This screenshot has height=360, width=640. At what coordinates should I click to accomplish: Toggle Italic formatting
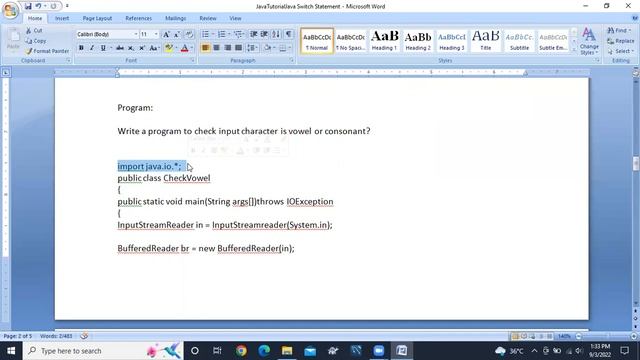tap(92, 48)
